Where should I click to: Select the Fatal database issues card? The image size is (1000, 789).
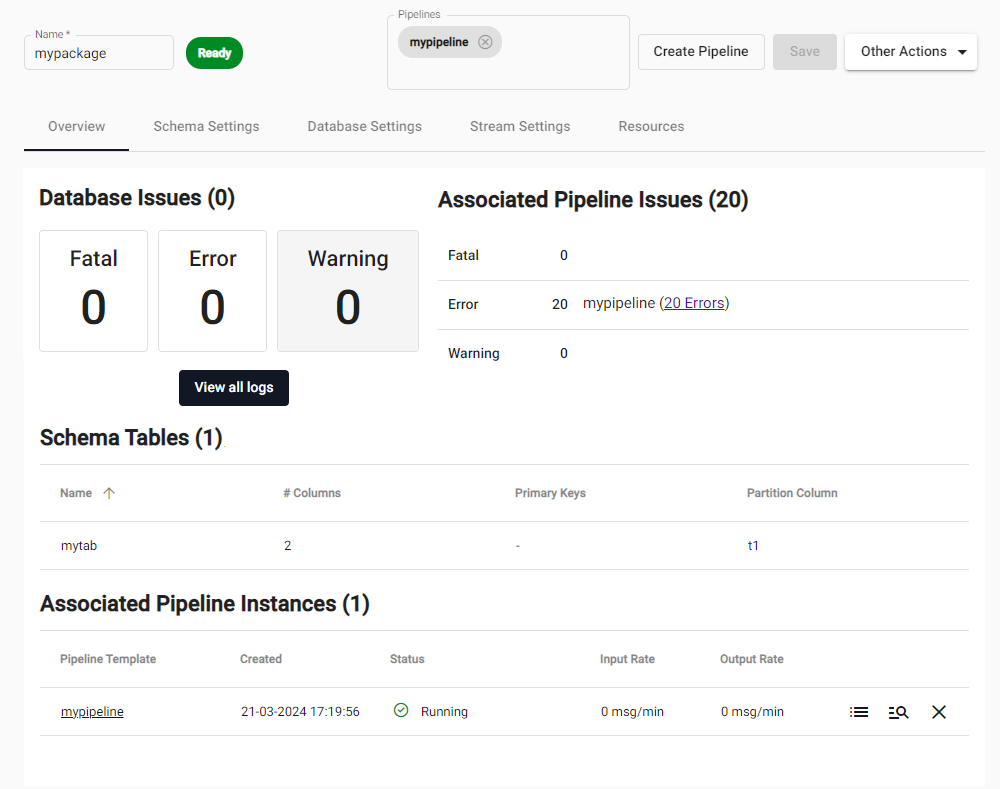(x=94, y=291)
